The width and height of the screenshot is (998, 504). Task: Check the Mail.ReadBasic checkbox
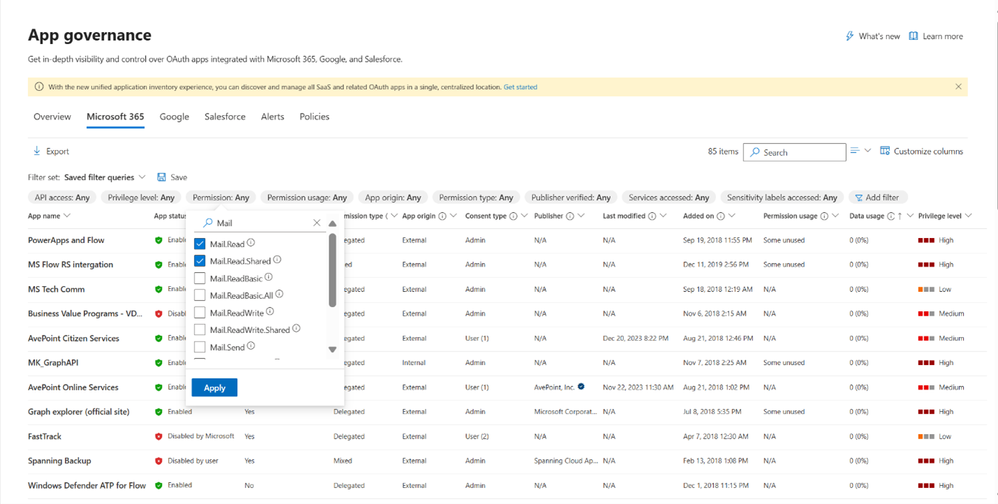point(200,278)
